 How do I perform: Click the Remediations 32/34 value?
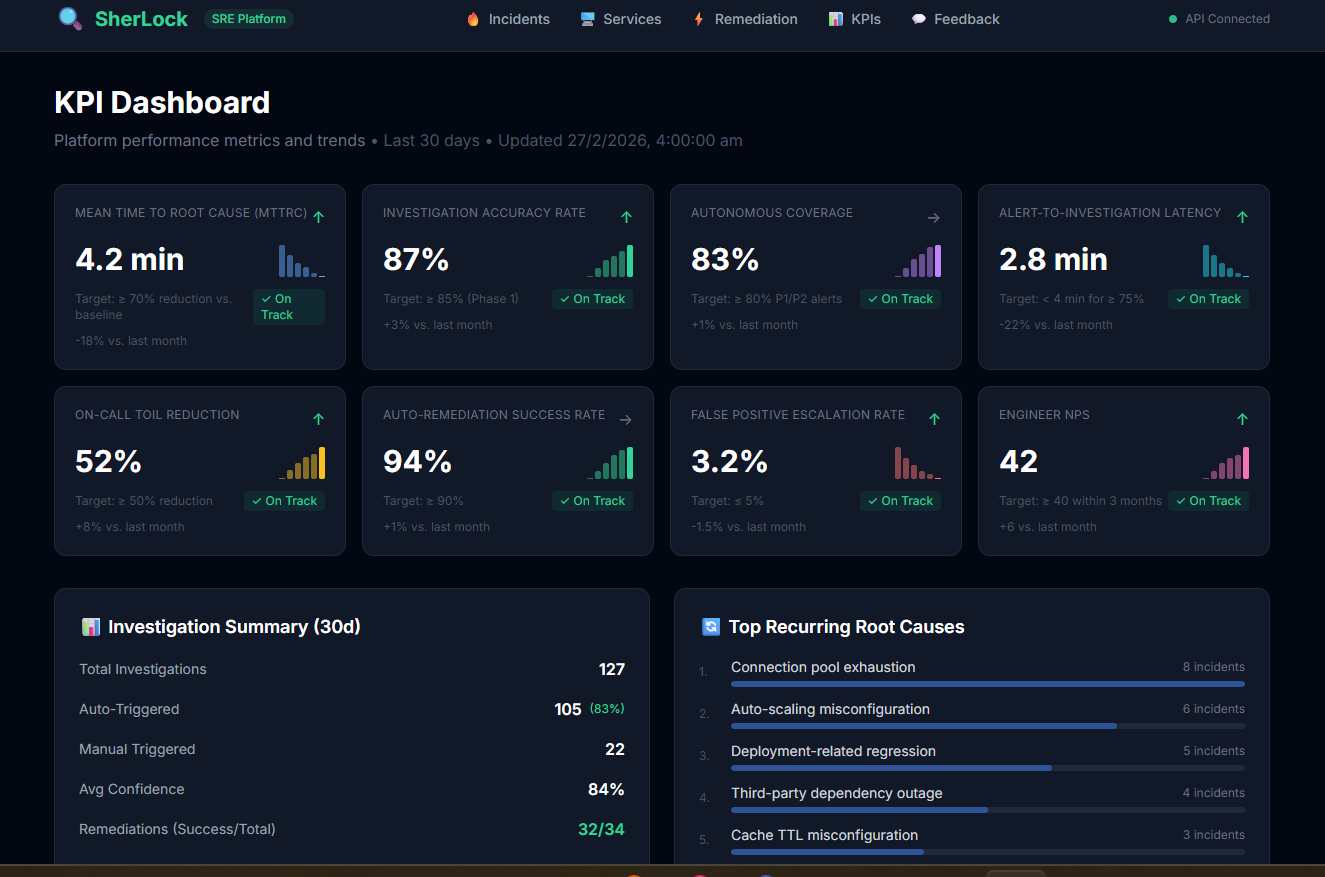[x=601, y=829]
